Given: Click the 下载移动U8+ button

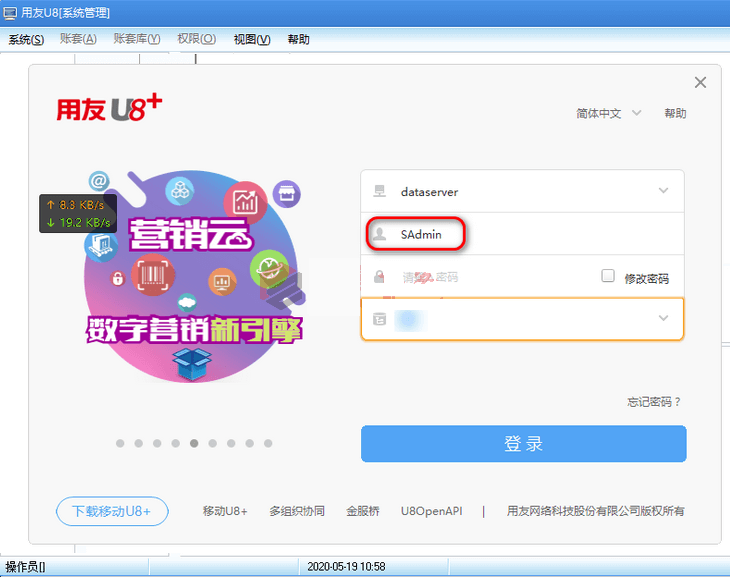Looking at the screenshot, I should tap(112, 511).
